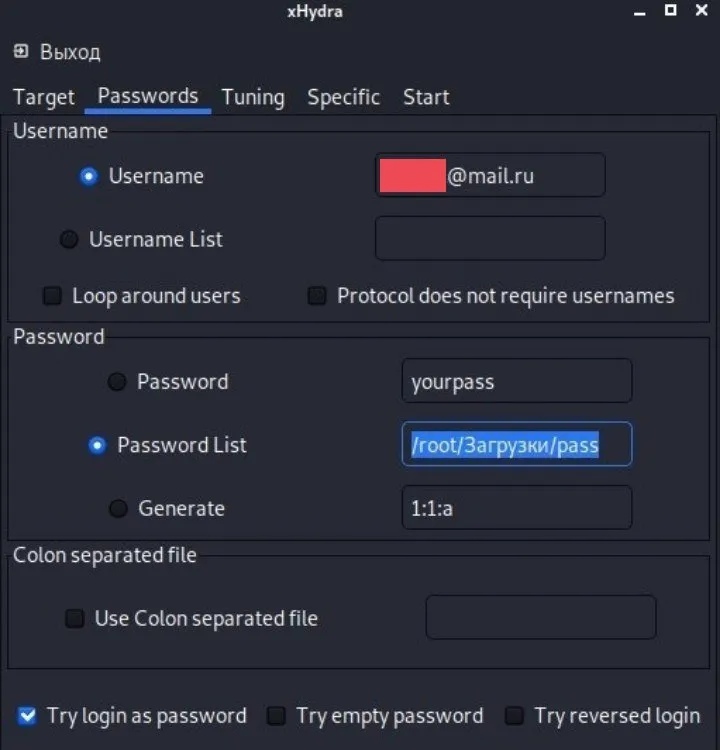This screenshot has height=750, width=720.
Task: Click the Выход exit icon
Action: click(x=21, y=51)
